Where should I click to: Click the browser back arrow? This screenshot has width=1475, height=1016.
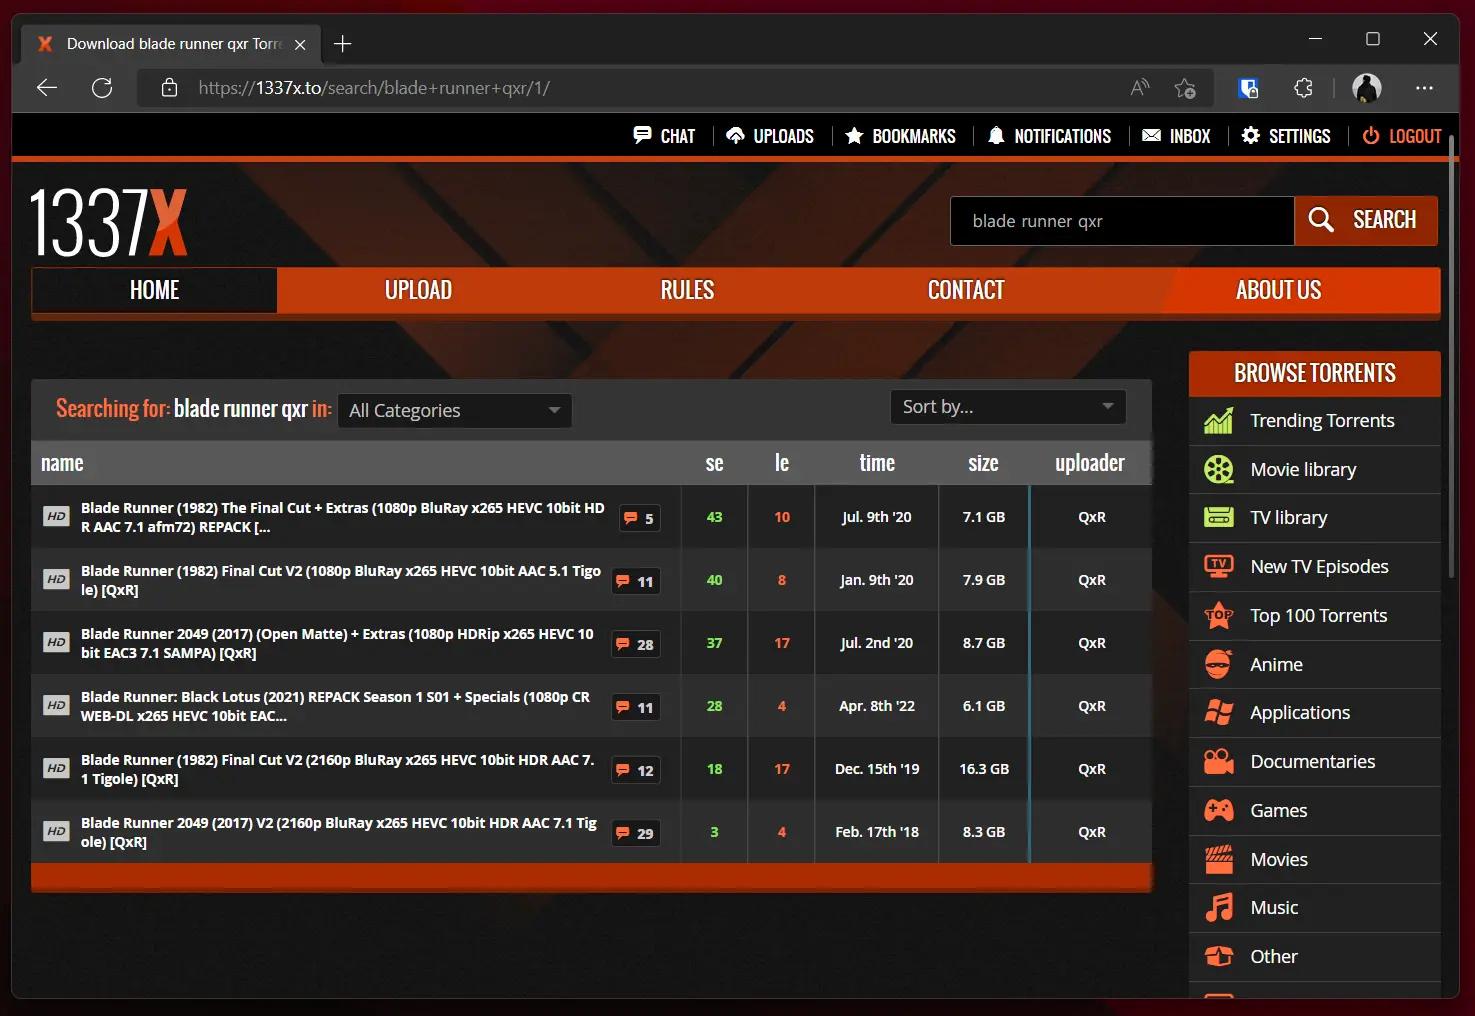tap(47, 88)
